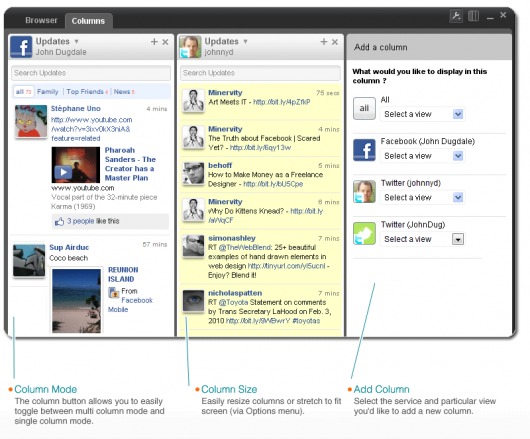Click the 'all' icon button in Add a column
Screen dimensions: 530x439
click(x=364, y=108)
